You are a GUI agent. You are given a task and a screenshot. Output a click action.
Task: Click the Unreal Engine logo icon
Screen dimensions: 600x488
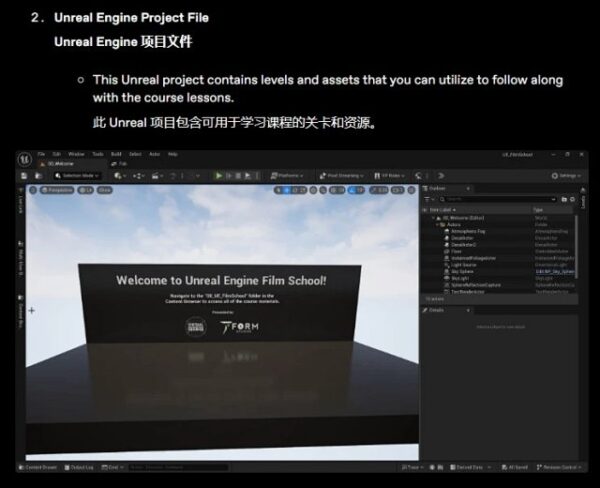click(x=23, y=157)
